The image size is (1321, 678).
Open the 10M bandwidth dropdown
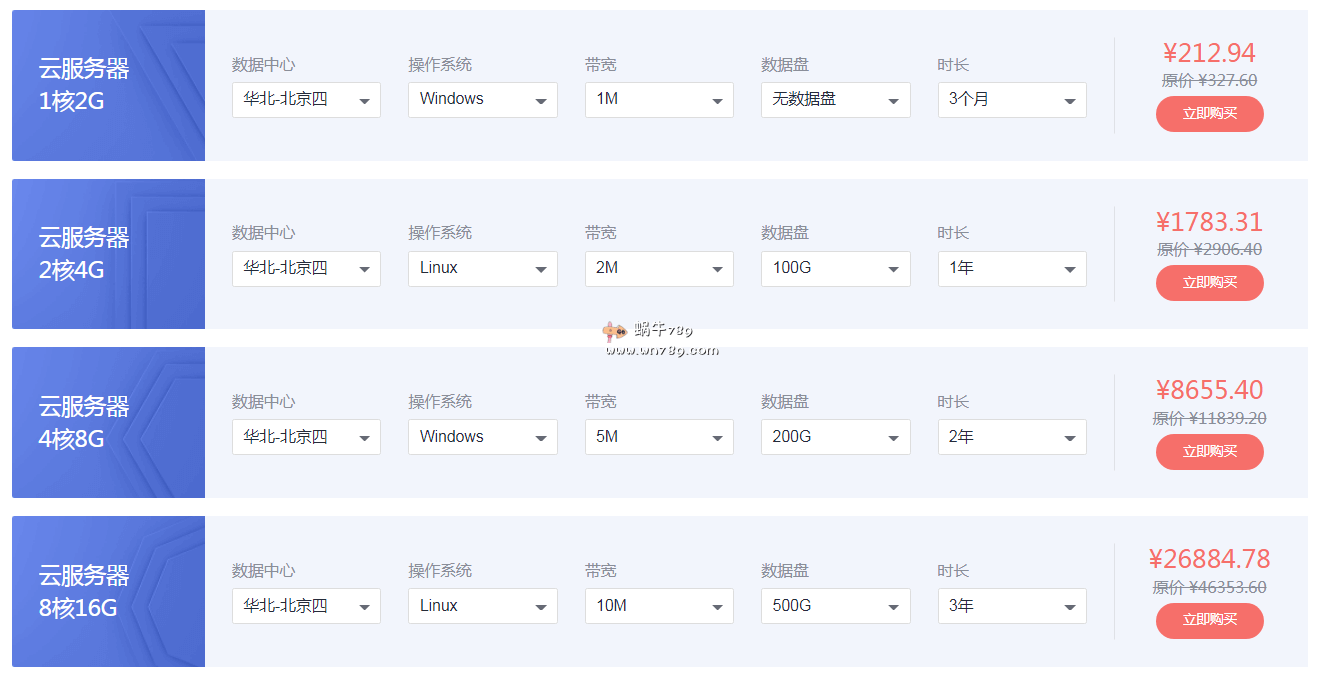[x=659, y=606]
